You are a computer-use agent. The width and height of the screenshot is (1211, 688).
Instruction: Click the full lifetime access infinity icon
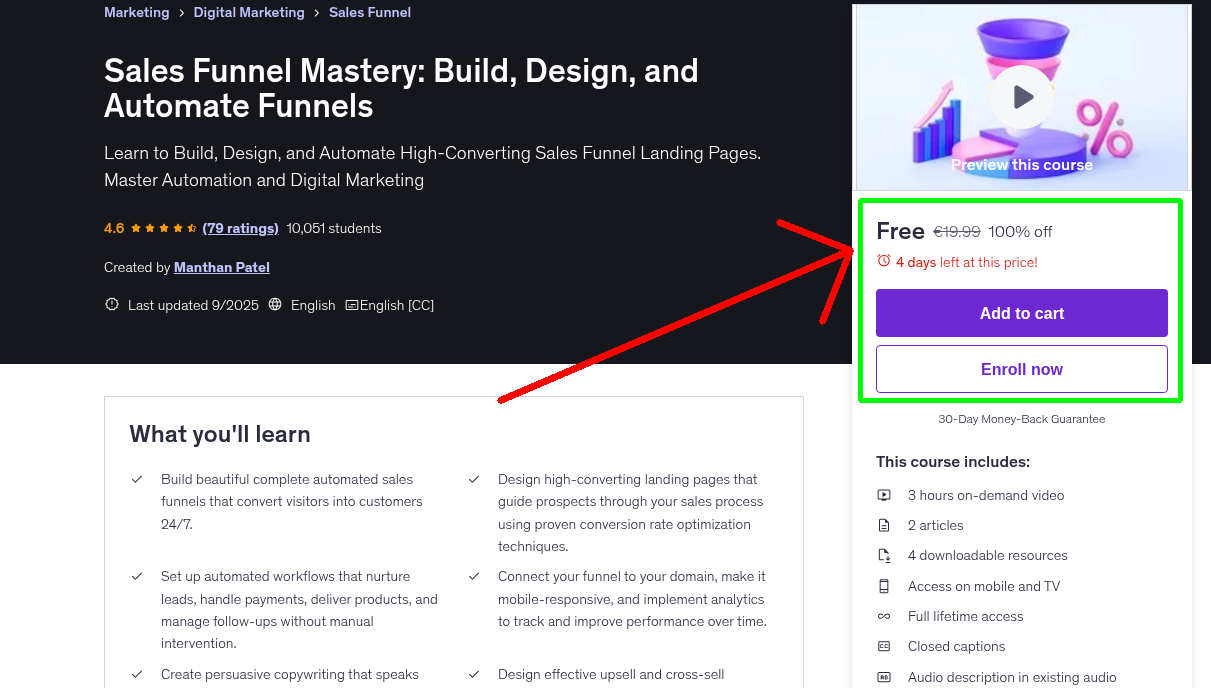click(884, 616)
